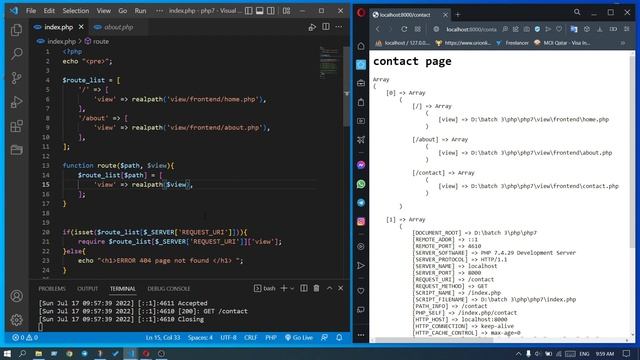Image resolution: width=640 pixels, height=360 pixels.
Task: Toggle the bottom panel visibility
Action: coord(260,11)
